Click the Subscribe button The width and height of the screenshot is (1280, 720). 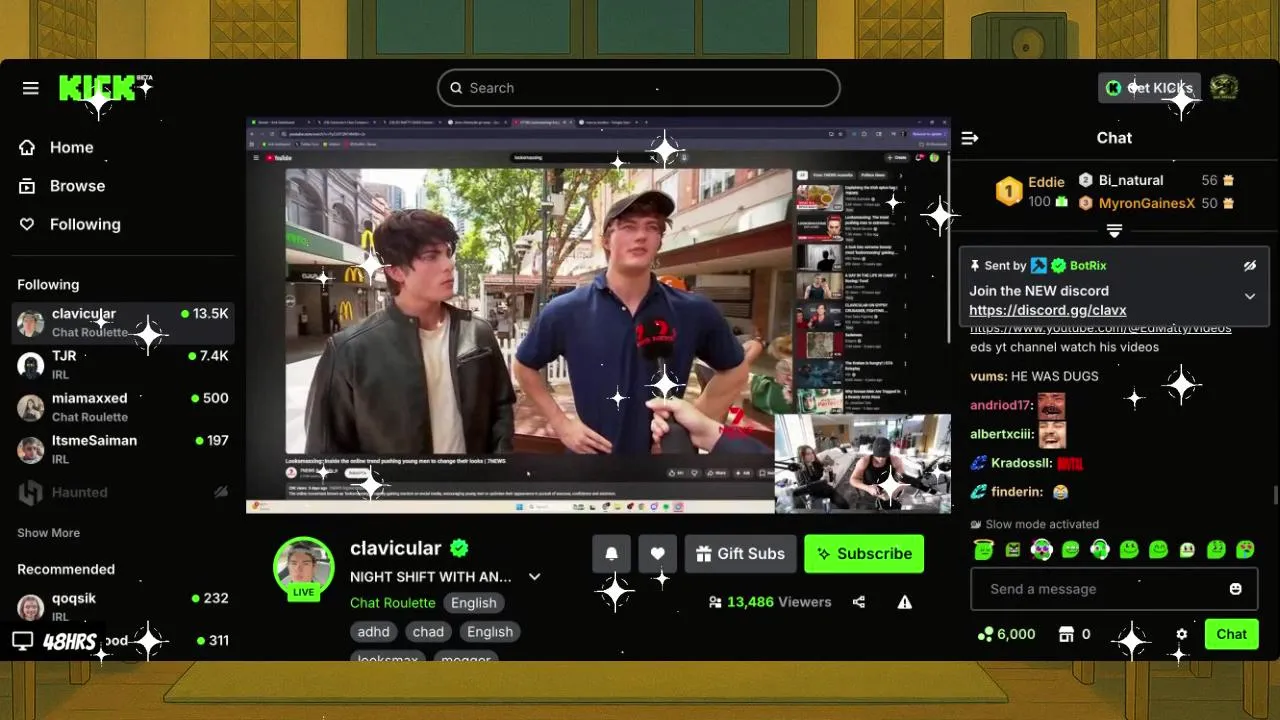point(864,553)
